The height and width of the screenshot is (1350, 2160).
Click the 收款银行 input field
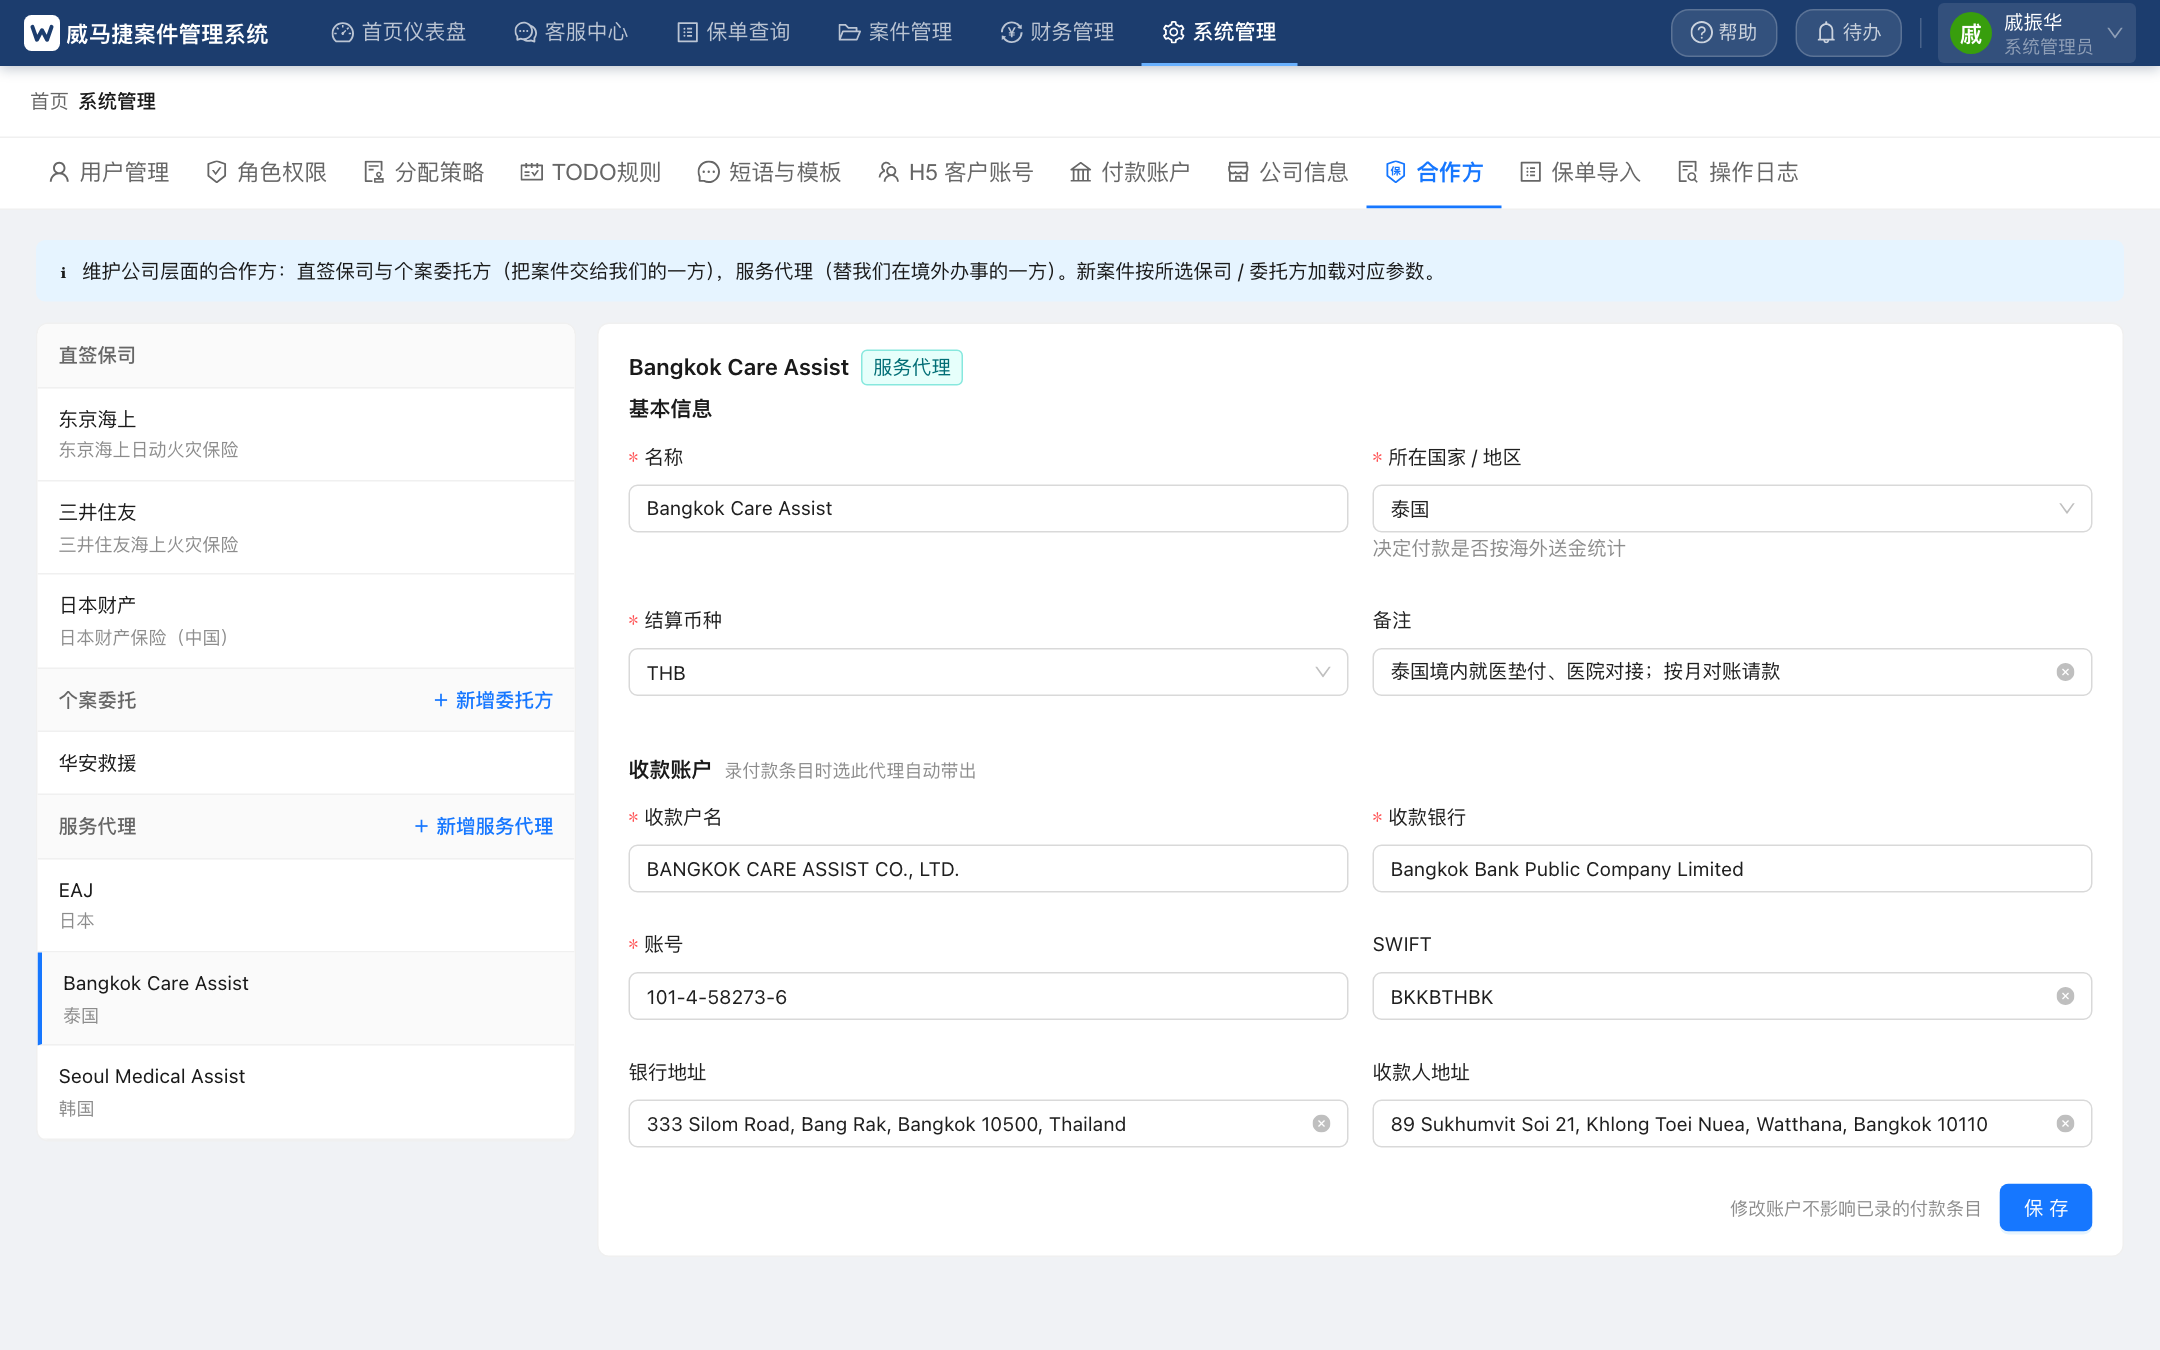pyautogui.click(x=1732, y=869)
